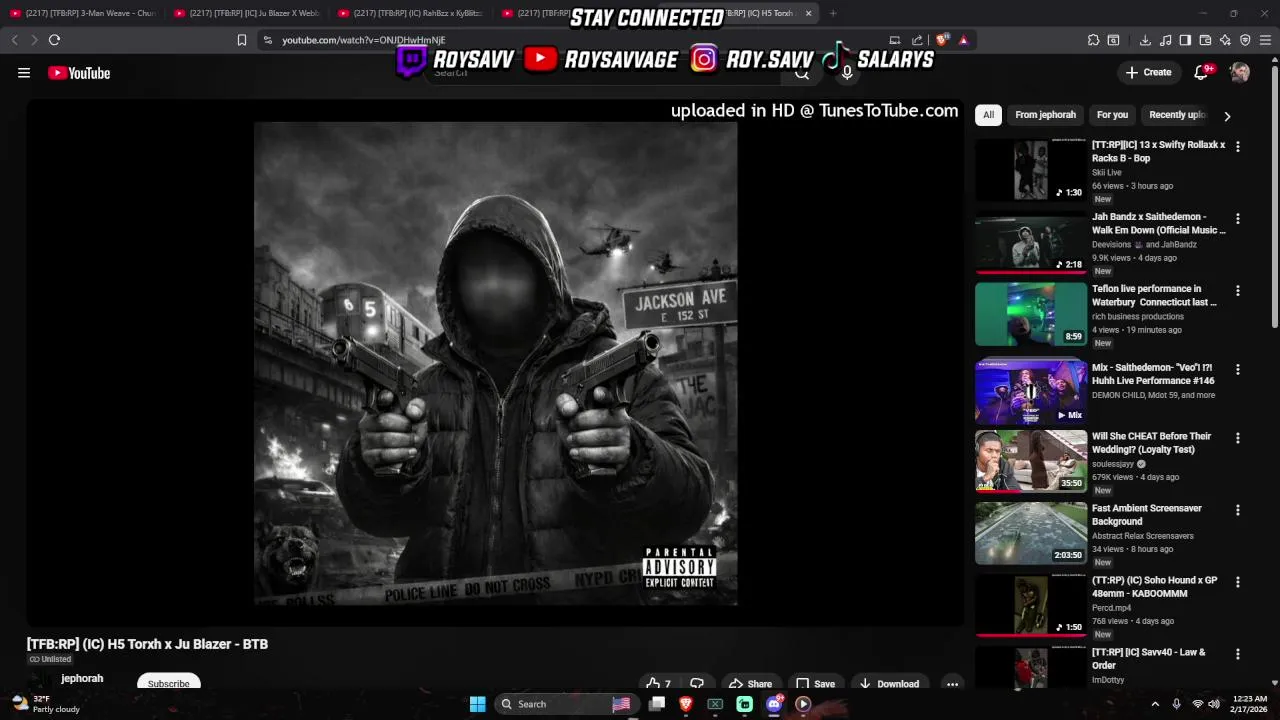Open options for Jah Bandz Walk Em Down

click(1237, 218)
